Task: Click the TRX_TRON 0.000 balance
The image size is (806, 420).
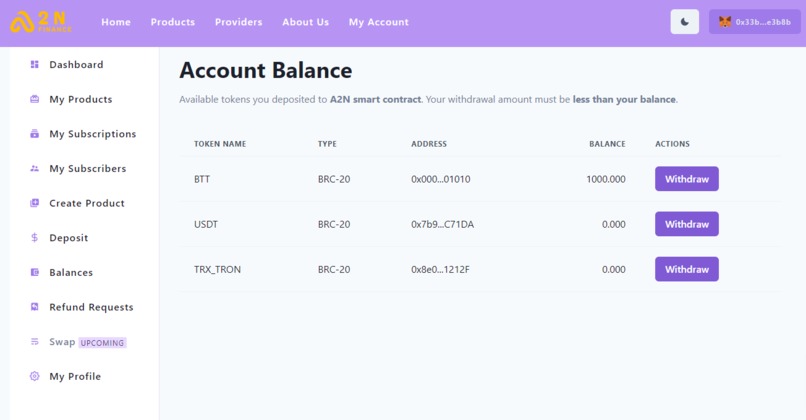Action: pyautogui.click(x=614, y=269)
